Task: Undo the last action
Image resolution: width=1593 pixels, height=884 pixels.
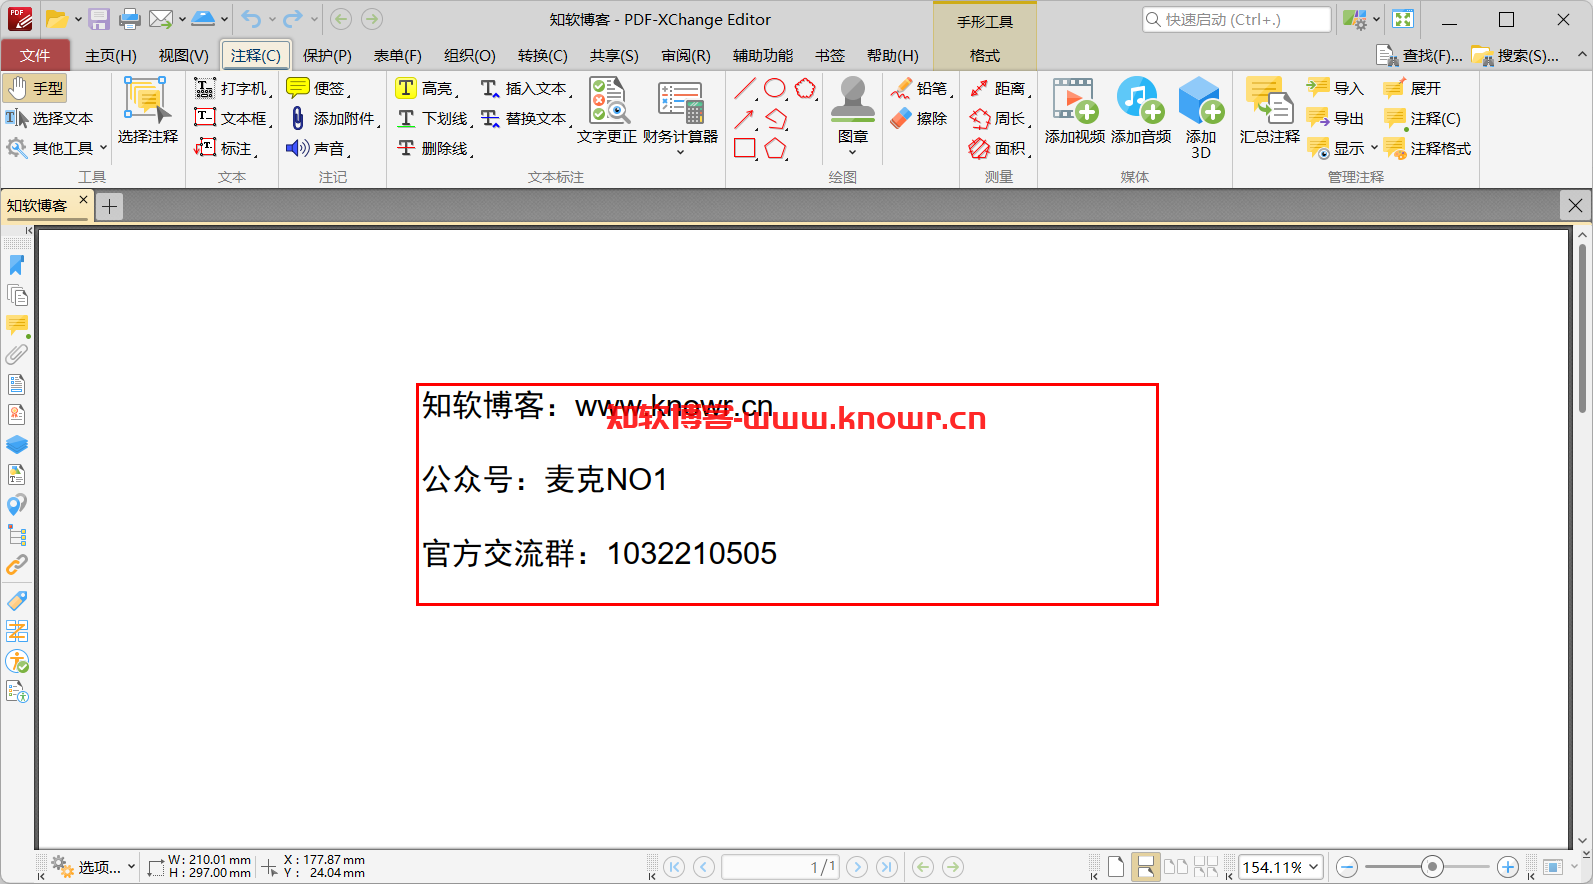Action: 250,19
